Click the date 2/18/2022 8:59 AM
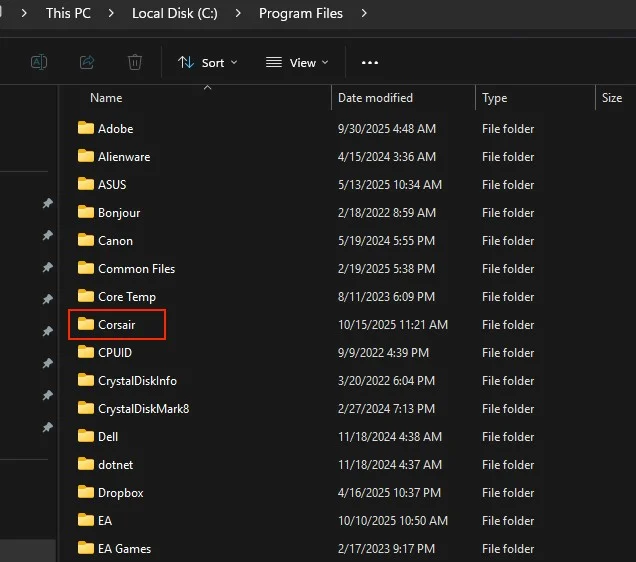 tap(387, 213)
